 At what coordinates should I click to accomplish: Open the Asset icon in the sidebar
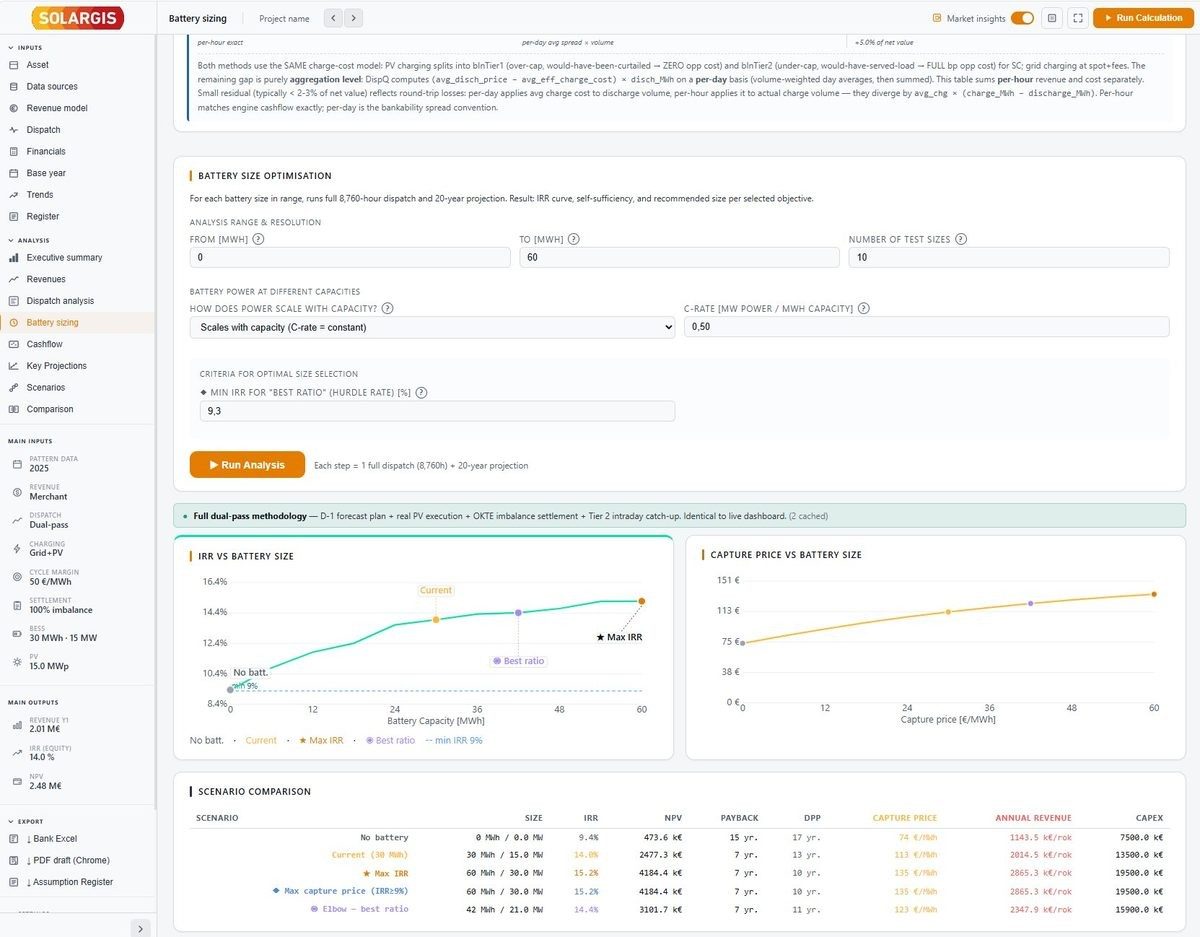tap(14, 65)
